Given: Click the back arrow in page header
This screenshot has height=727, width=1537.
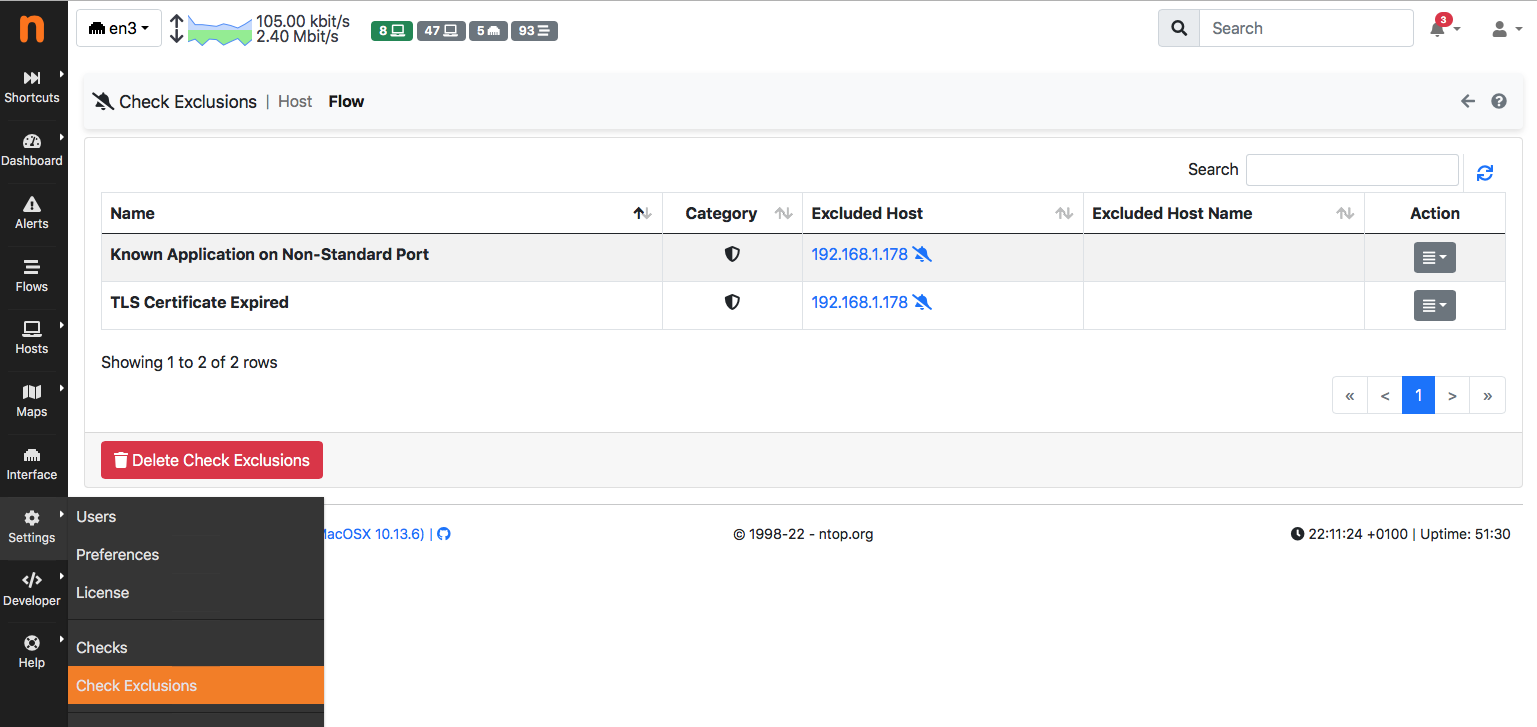Looking at the screenshot, I should [1468, 101].
